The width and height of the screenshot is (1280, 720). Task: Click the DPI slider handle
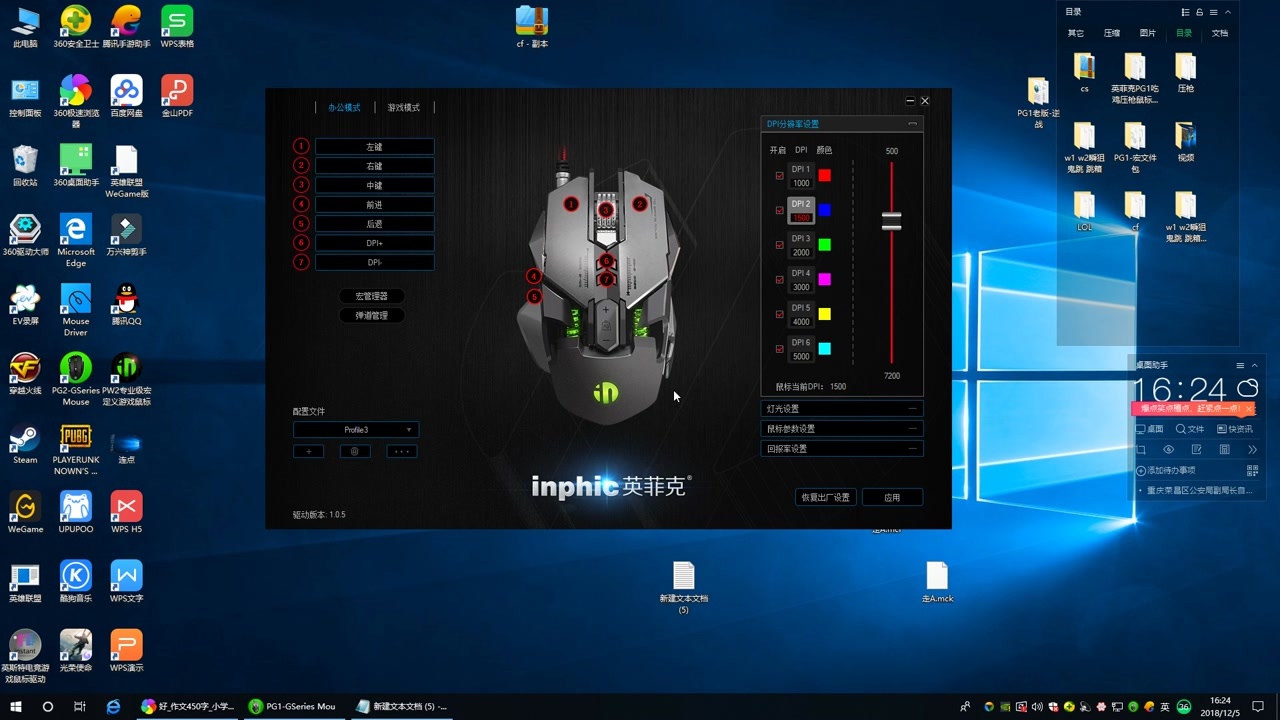coord(891,221)
